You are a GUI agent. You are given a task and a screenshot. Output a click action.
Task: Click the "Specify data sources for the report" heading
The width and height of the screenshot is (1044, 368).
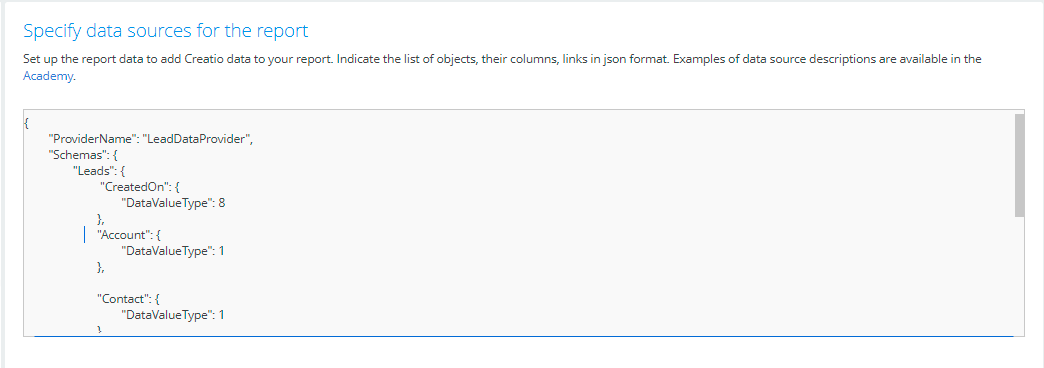(x=166, y=30)
